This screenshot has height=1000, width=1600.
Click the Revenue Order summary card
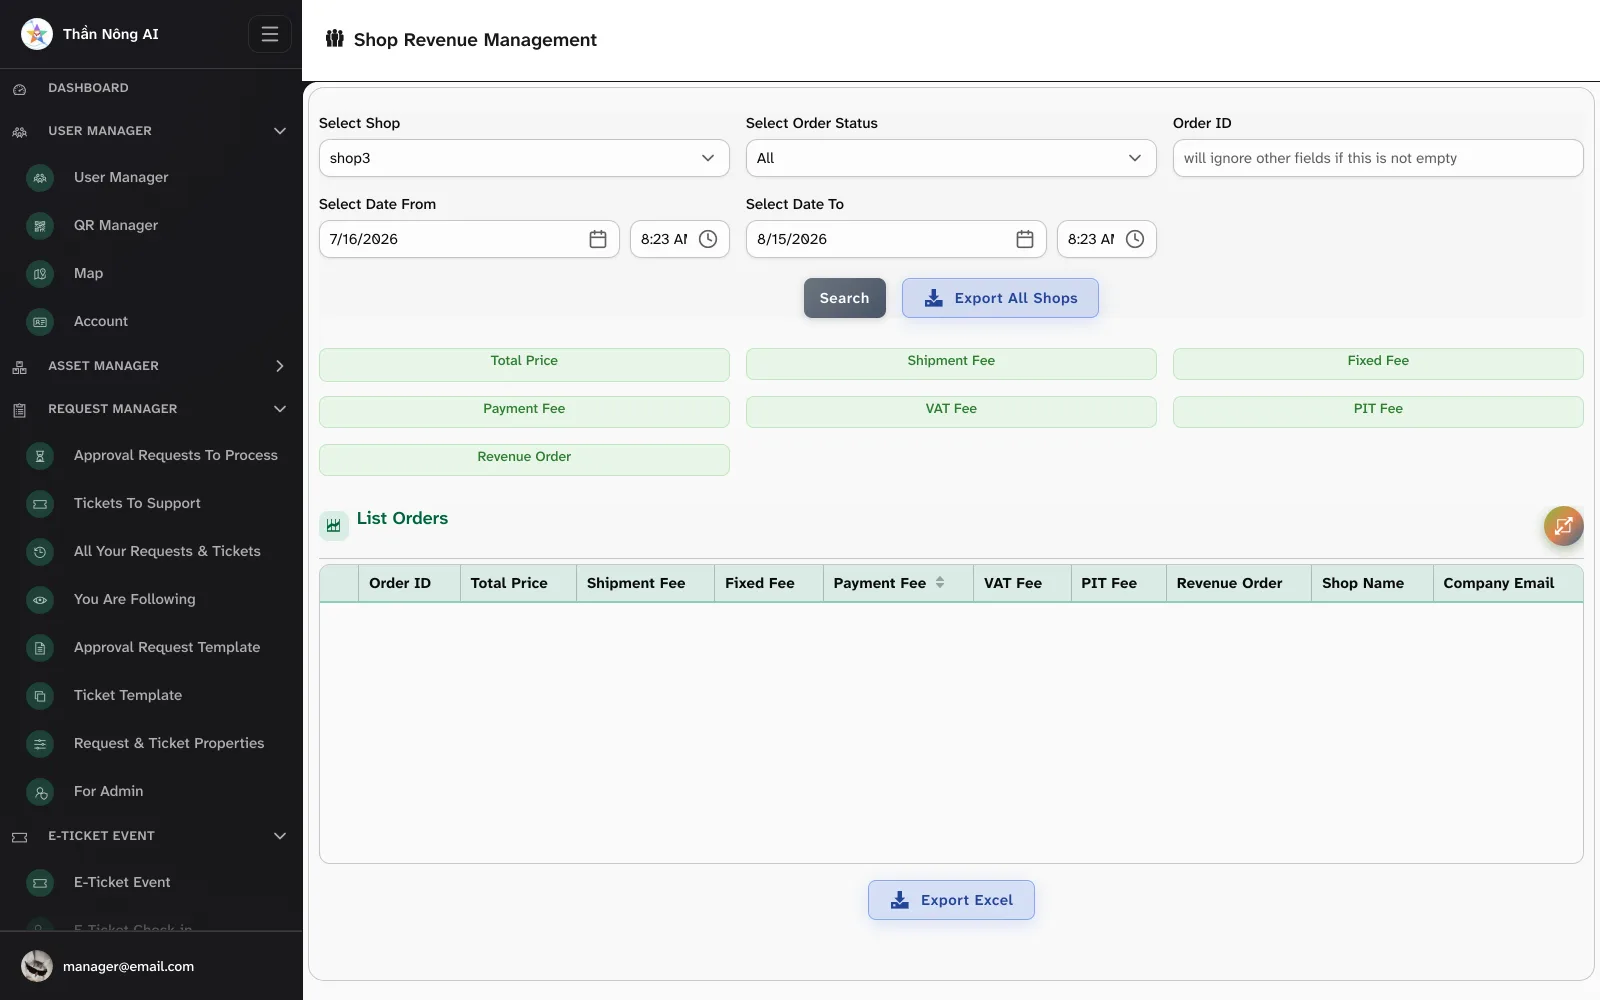pyautogui.click(x=524, y=460)
